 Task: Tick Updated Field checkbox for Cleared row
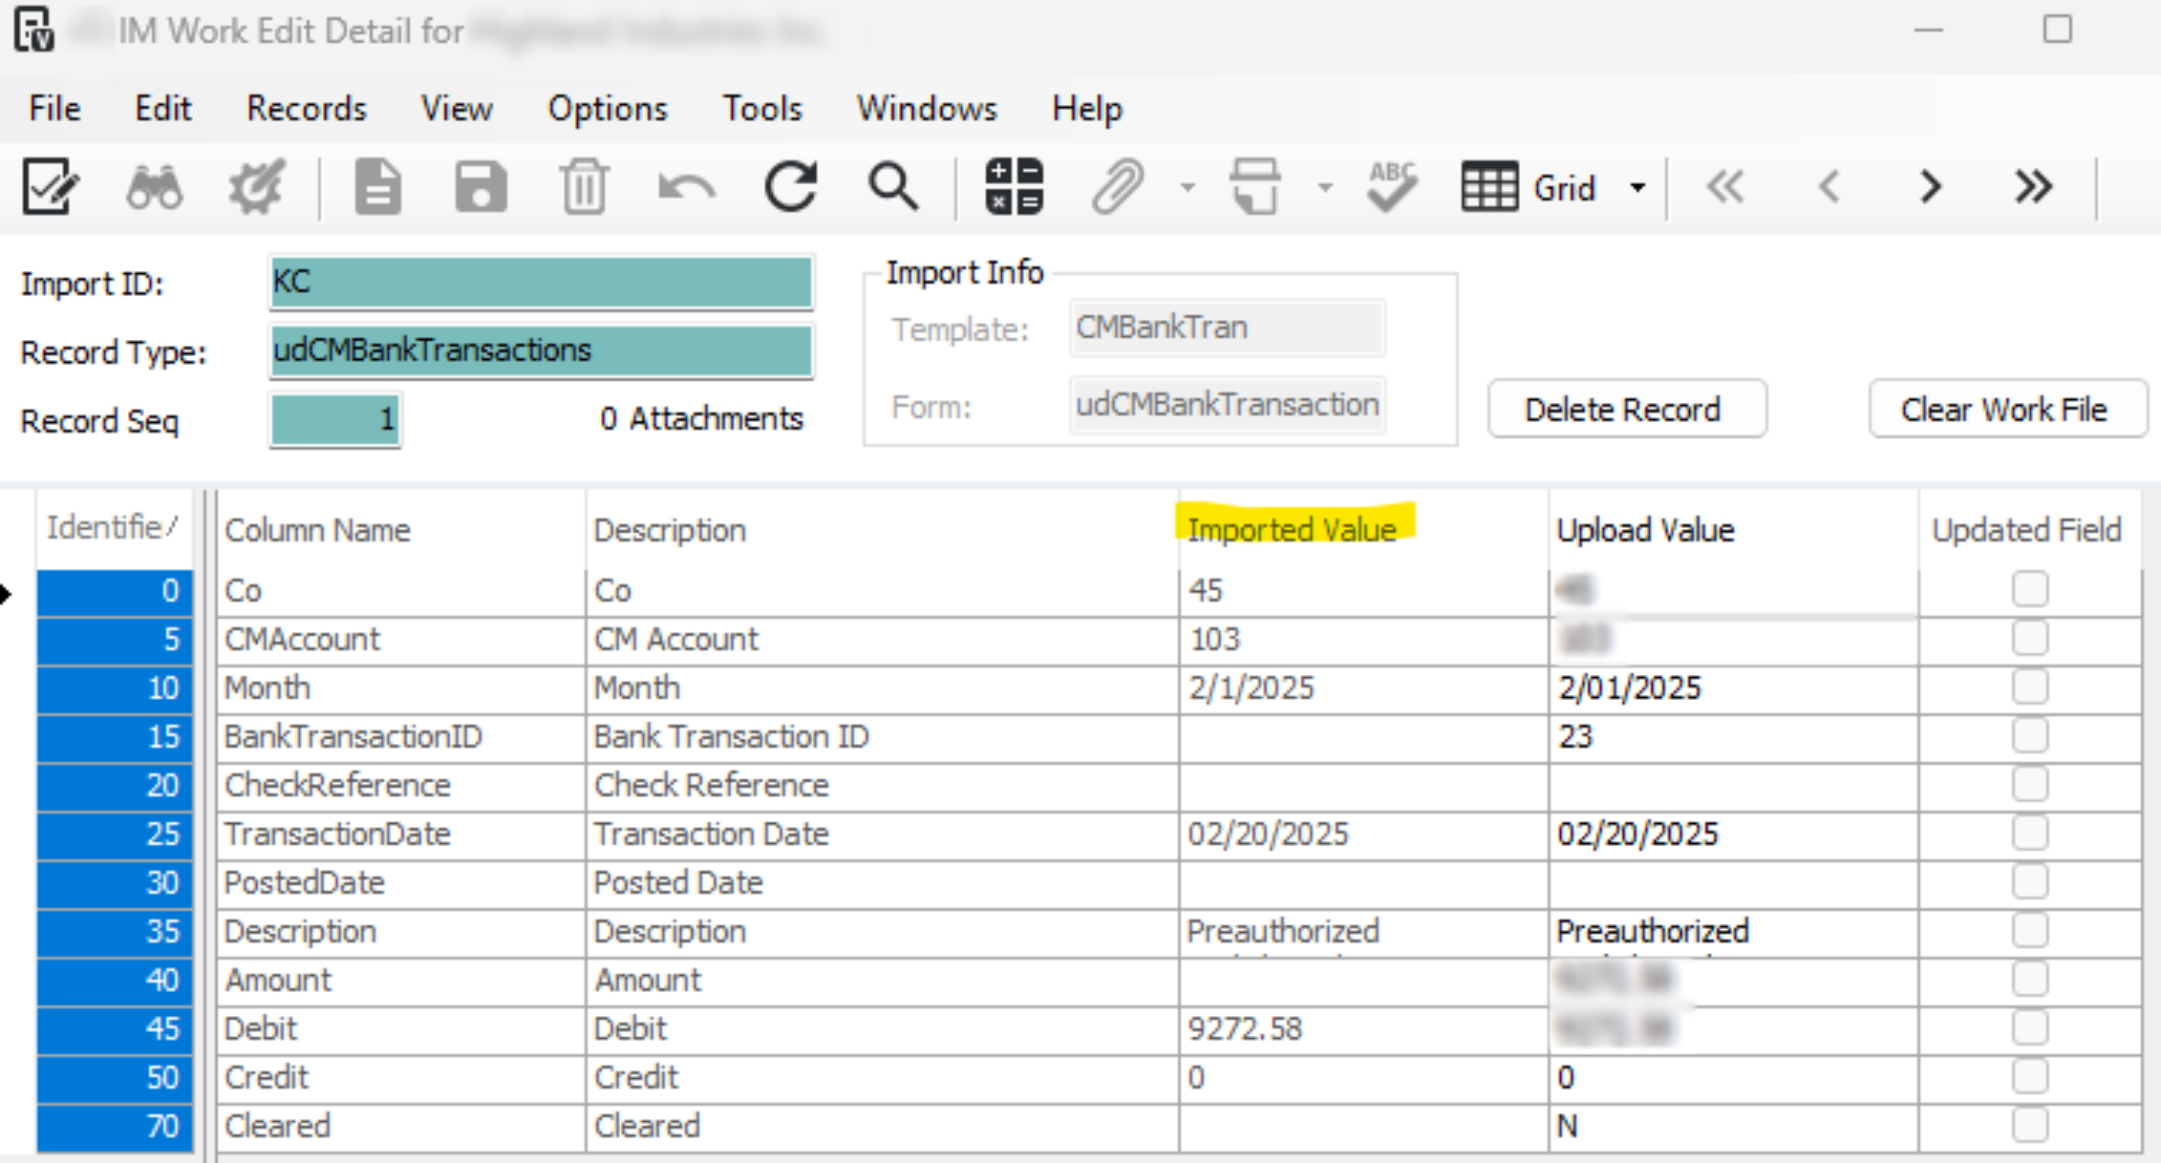coord(2029,1125)
